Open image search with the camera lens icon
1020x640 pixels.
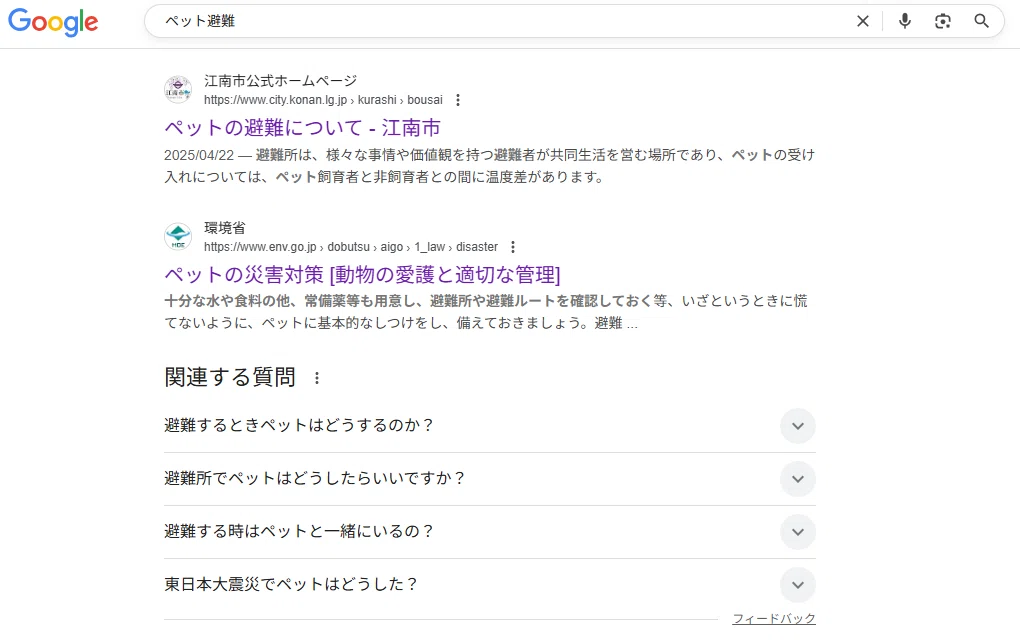coord(943,21)
